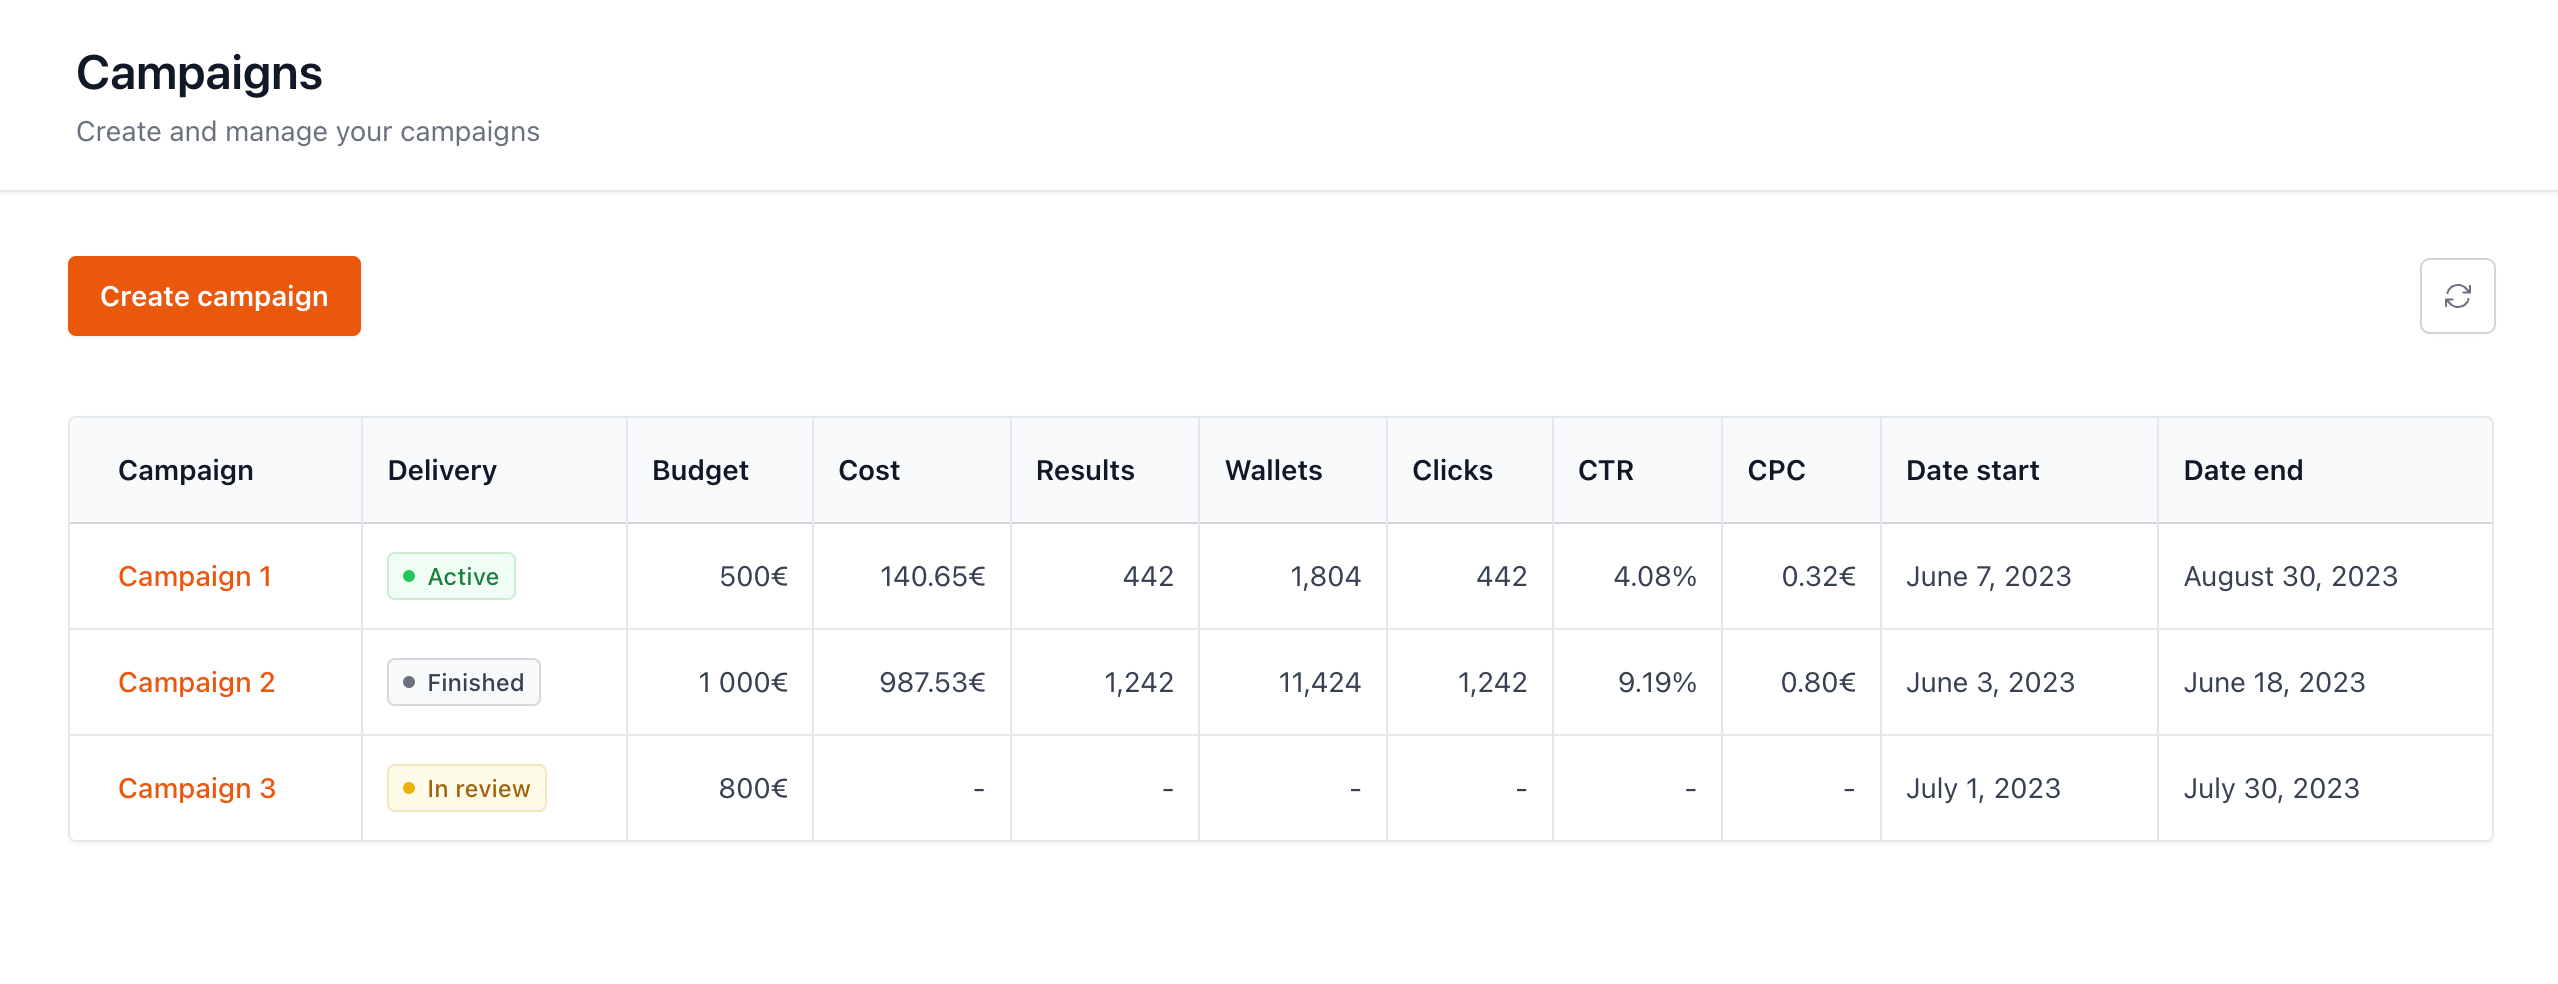The image size is (2558, 984).
Task: Select the Campaign column header
Action: coord(185,471)
